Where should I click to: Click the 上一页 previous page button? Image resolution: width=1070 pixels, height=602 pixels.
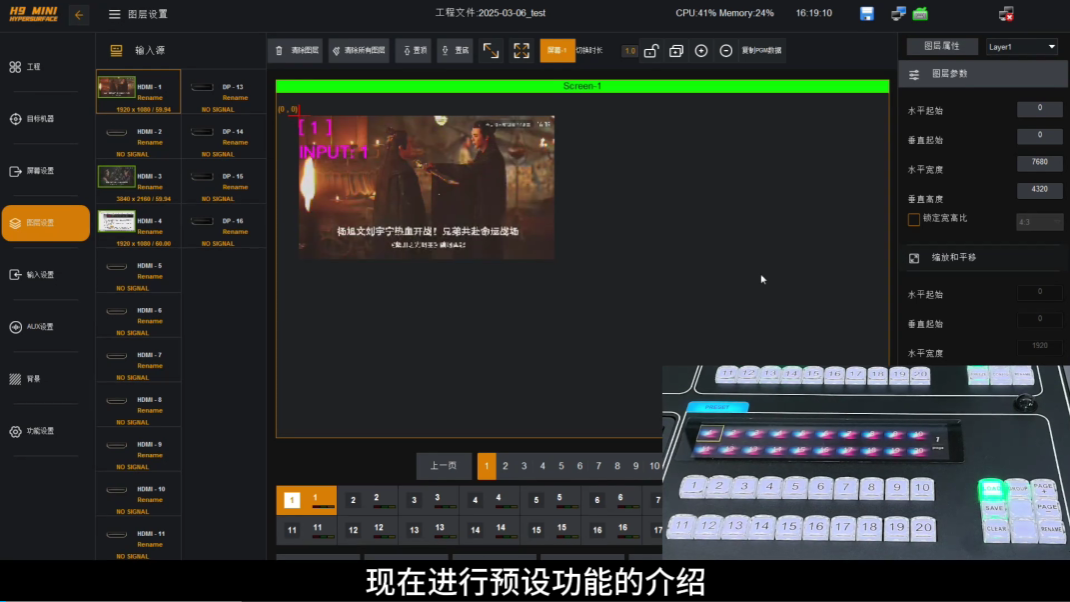click(x=443, y=466)
